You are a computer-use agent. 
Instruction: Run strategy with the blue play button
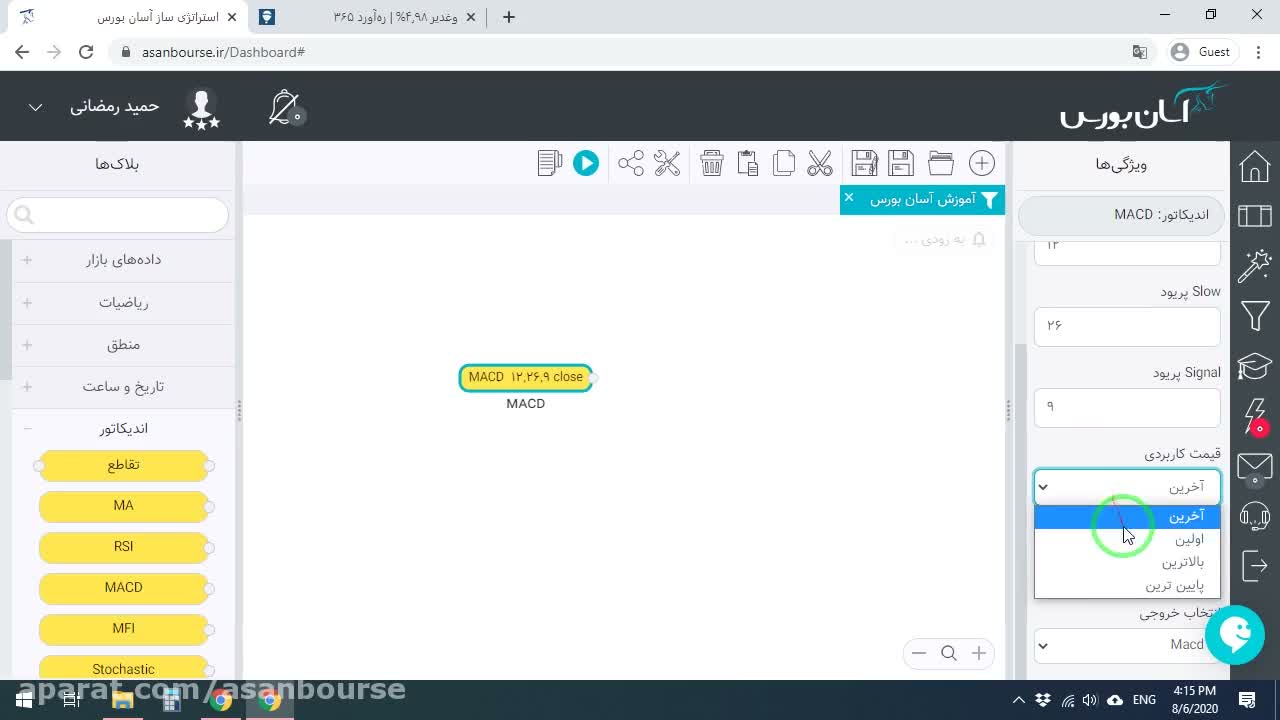[x=586, y=163]
